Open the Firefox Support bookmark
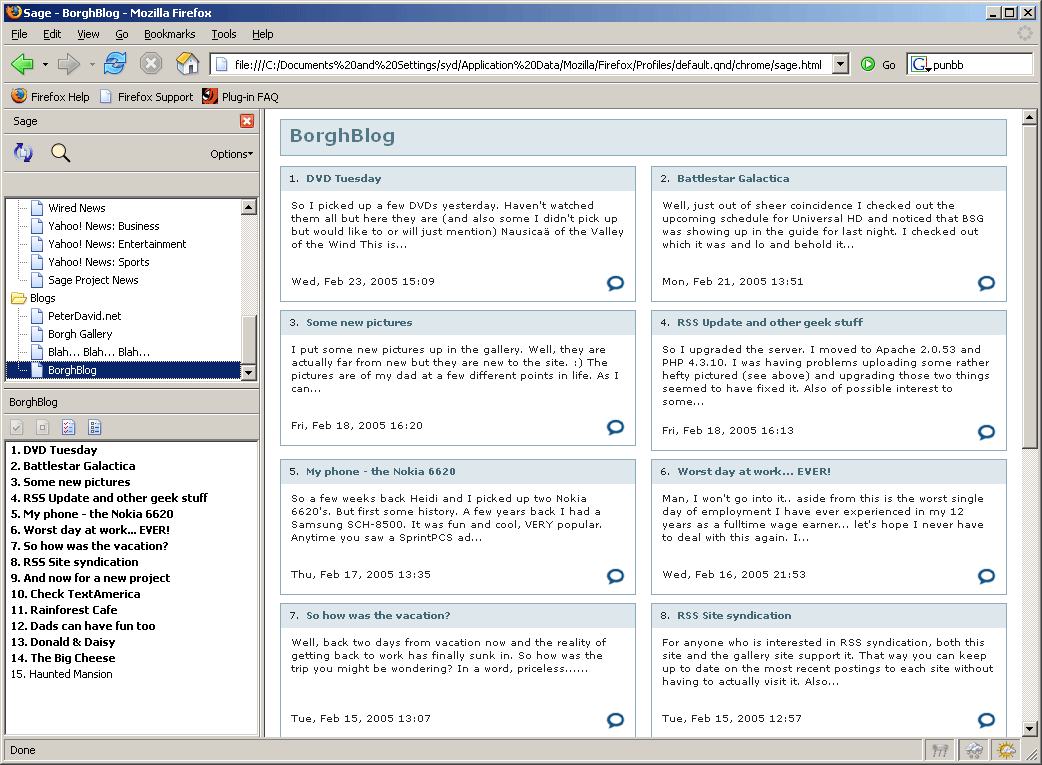This screenshot has width=1042, height=765. click(x=146, y=96)
